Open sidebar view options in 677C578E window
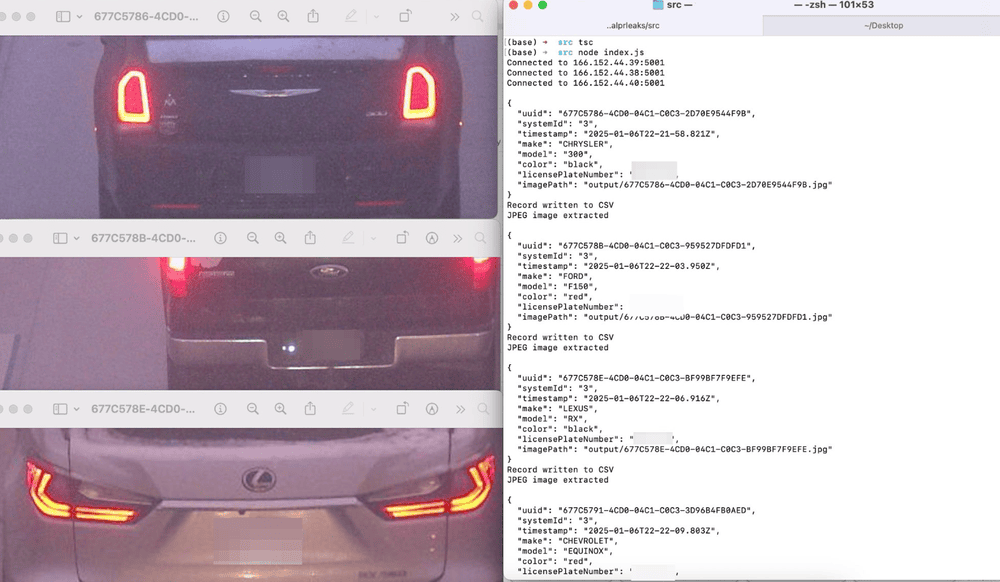Image resolution: width=1000 pixels, height=582 pixels. [77, 409]
